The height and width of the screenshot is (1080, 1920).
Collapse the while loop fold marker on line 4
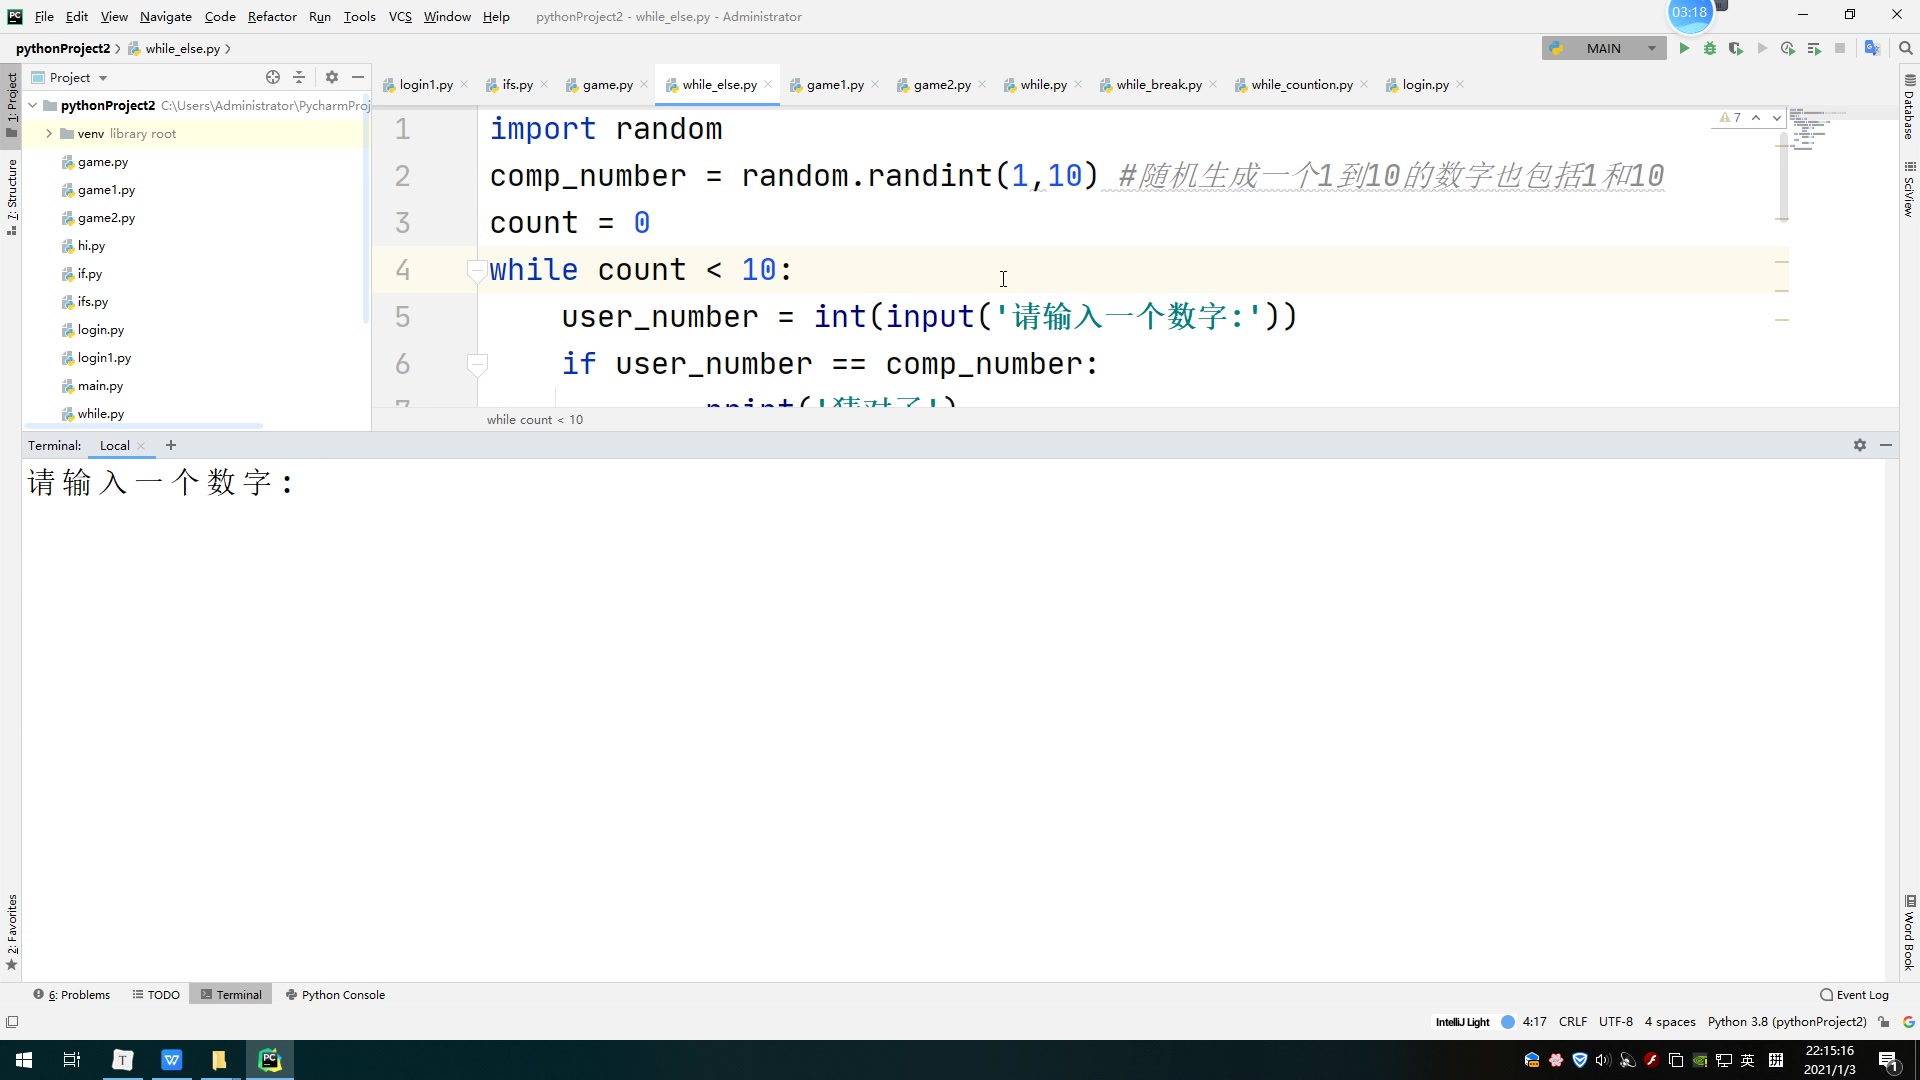477,270
